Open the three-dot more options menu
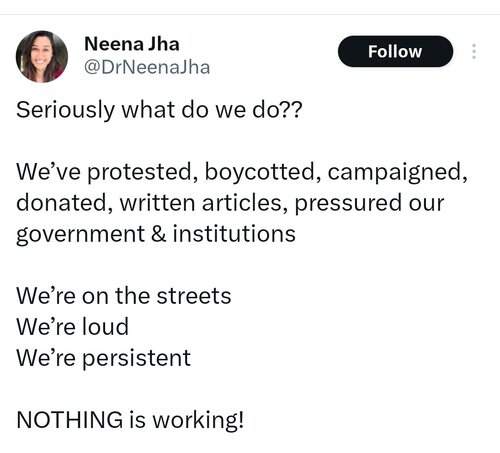Image resolution: width=500 pixels, height=453 pixels. [x=474, y=52]
